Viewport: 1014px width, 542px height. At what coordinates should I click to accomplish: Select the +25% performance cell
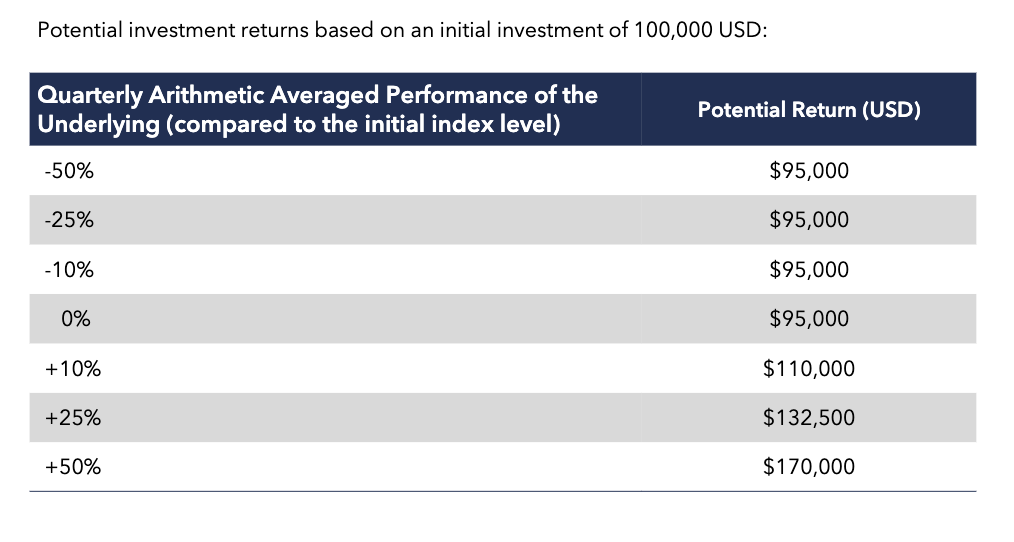[73, 418]
